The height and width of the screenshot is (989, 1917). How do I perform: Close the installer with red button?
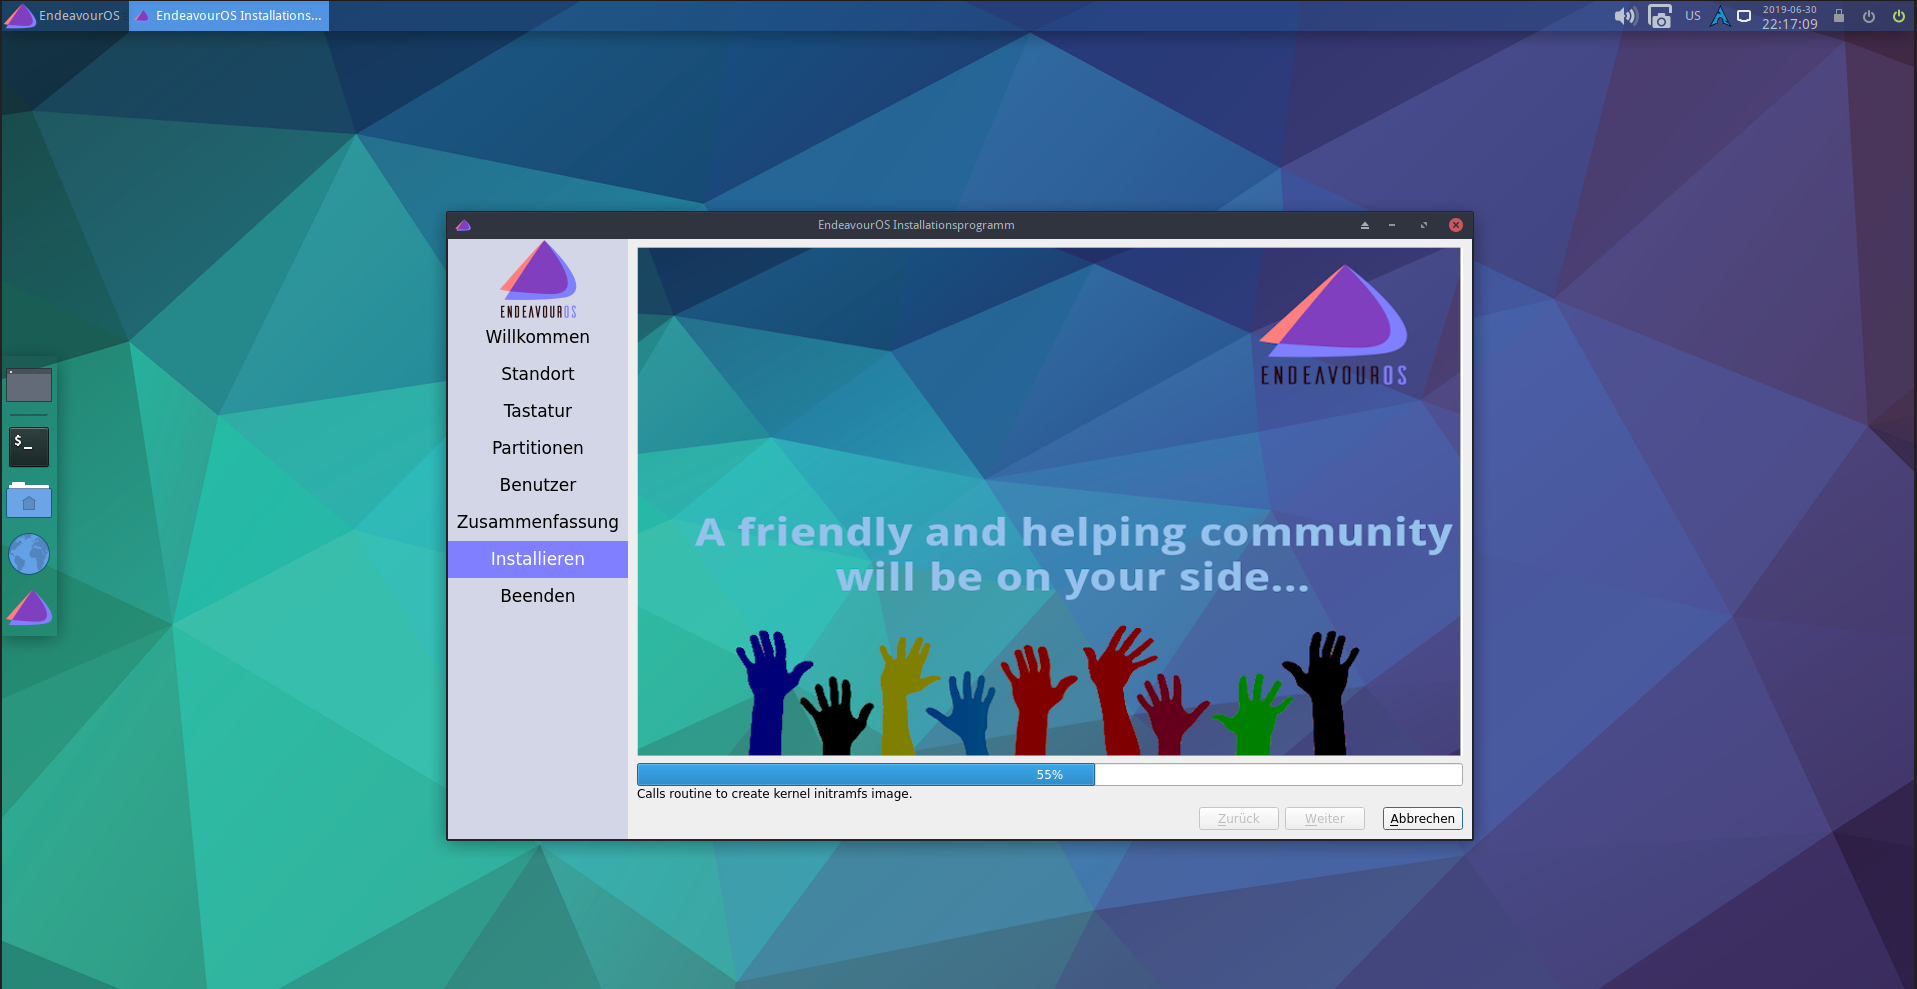(1456, 225)
